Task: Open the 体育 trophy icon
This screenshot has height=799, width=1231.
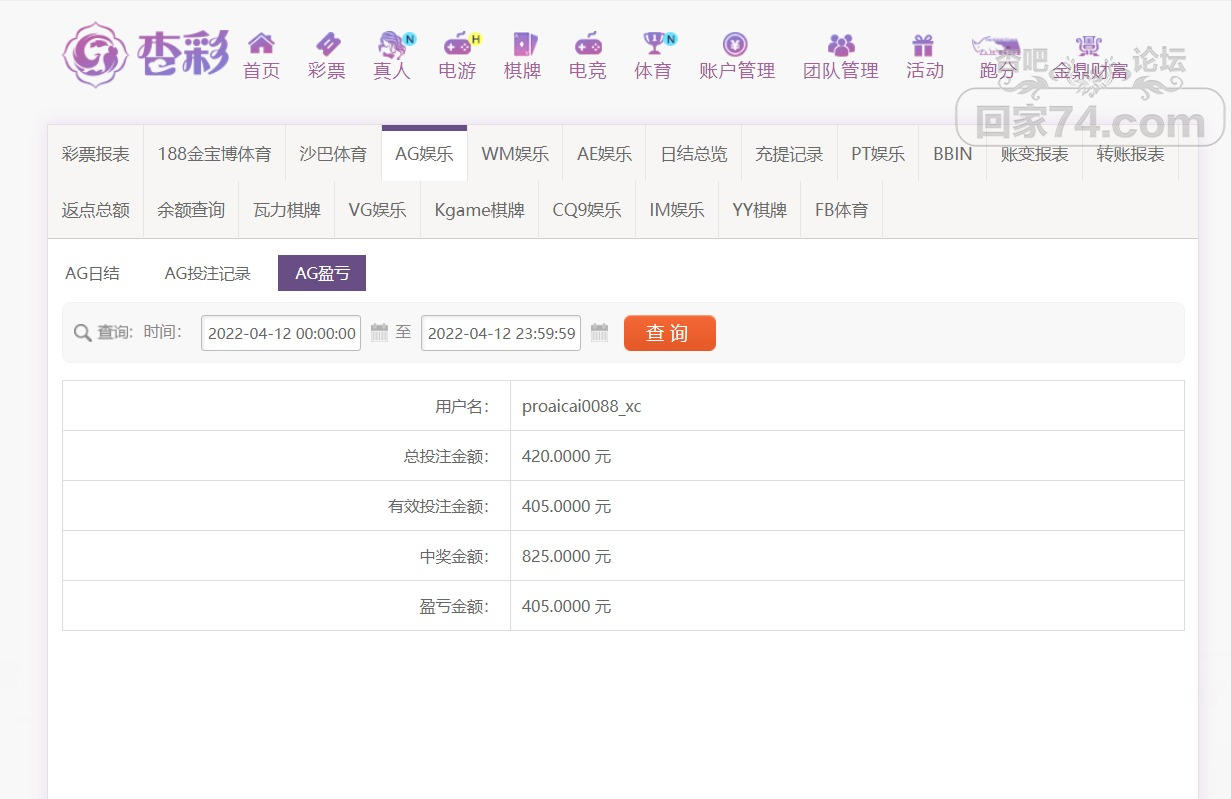Action: click(654, 44)
